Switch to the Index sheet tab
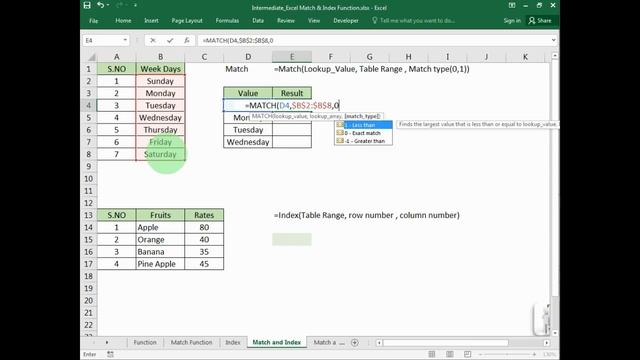640x360 pixels. [x=233, y=342]
